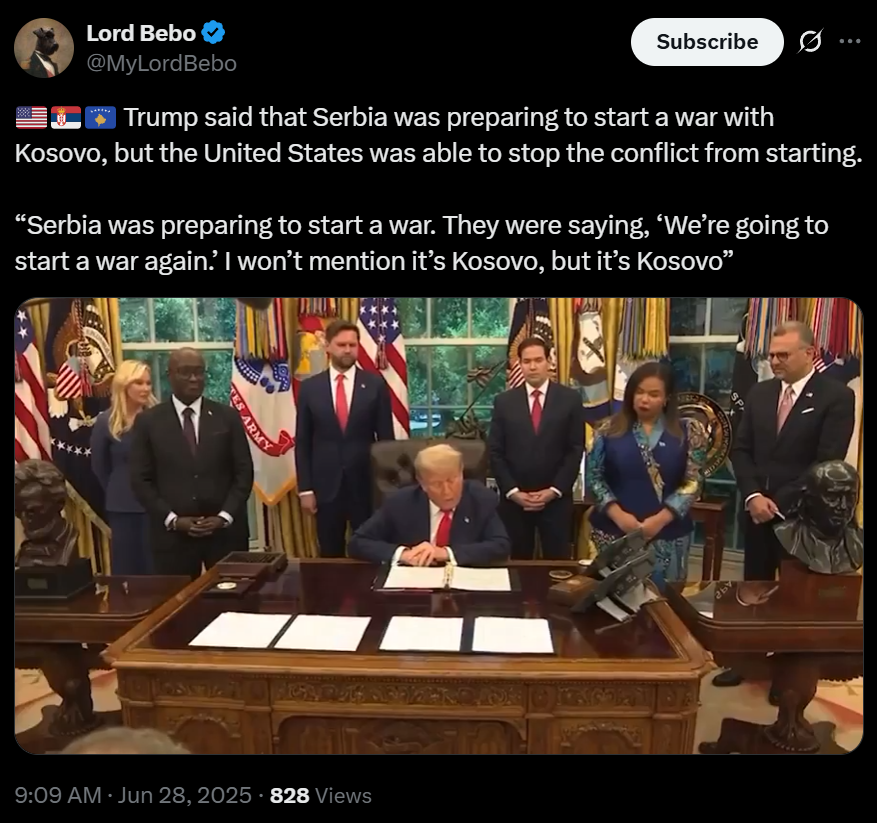
Task: Open the Lord Bebo display name link
Action: coord(141,34)
